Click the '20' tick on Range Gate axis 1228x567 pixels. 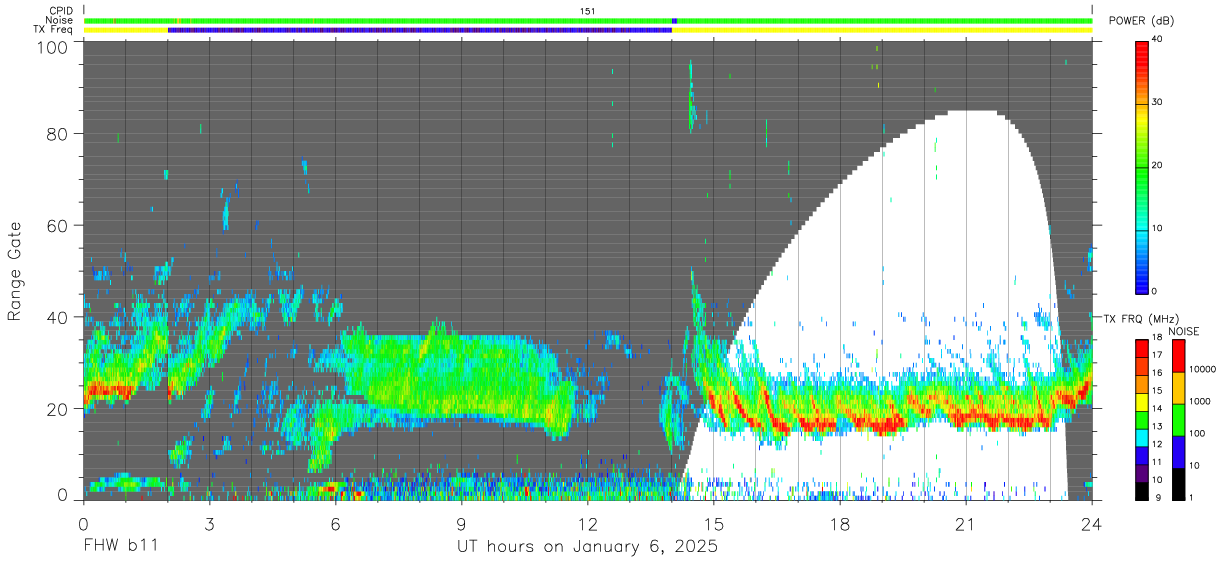click(57, 409)
